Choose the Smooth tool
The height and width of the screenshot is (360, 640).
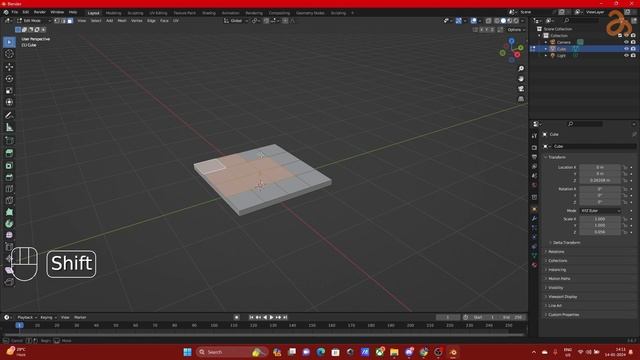coord(9,235)
